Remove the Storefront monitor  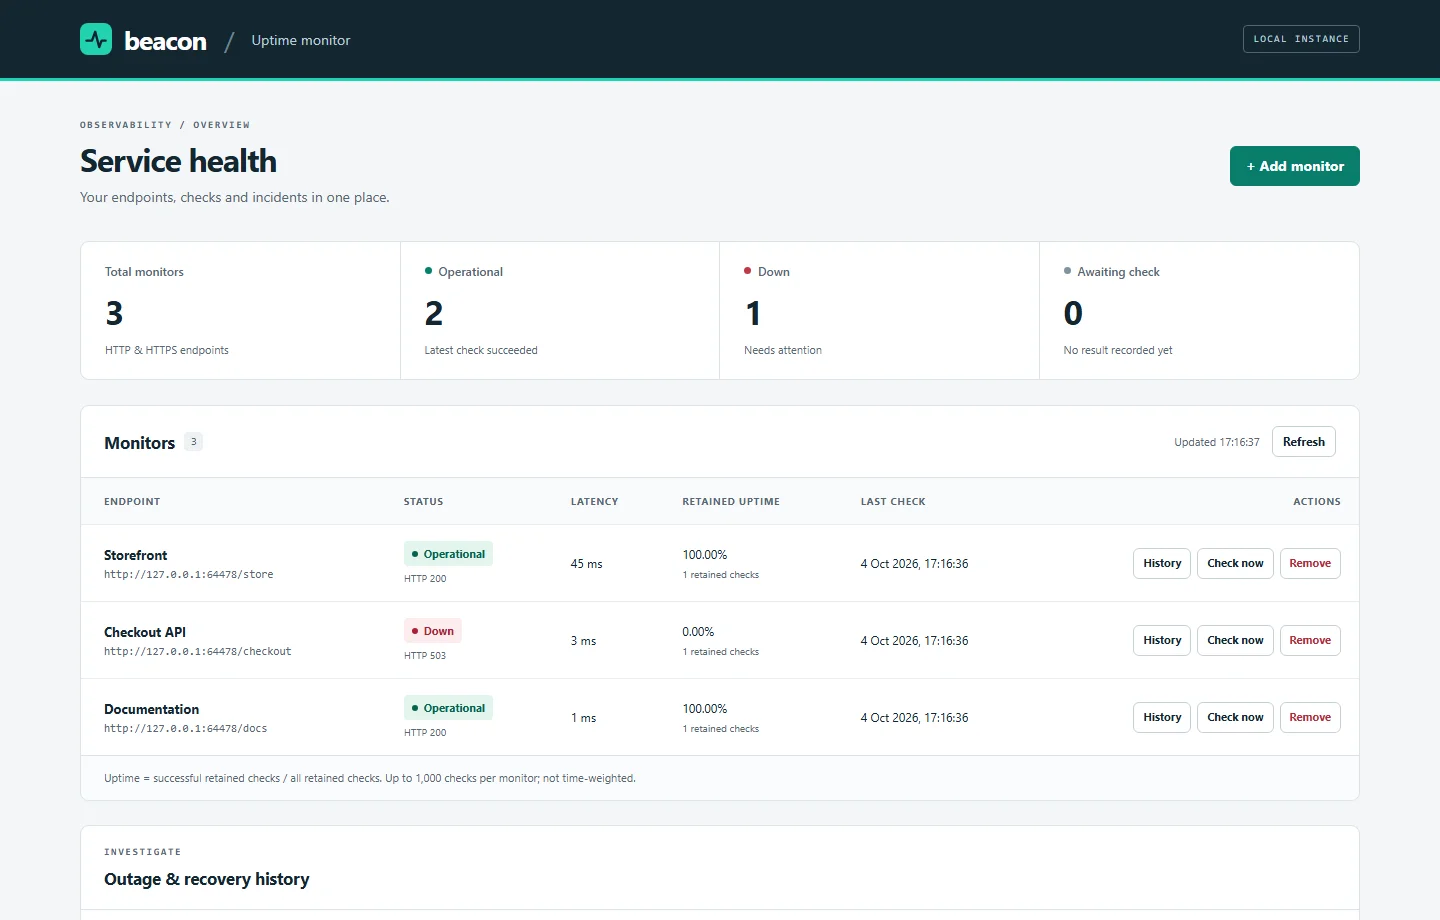1310,563
